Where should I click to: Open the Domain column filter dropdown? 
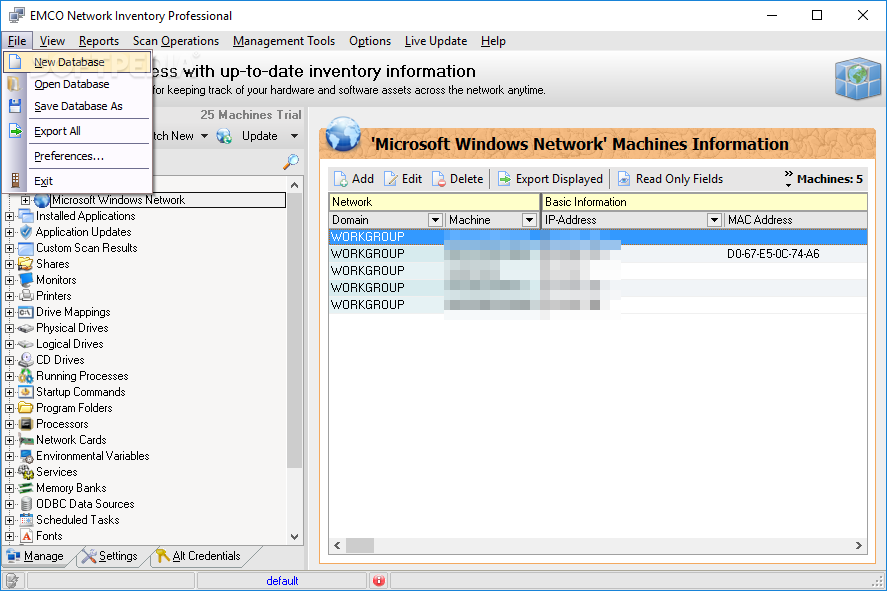click(x=435, y=220)
